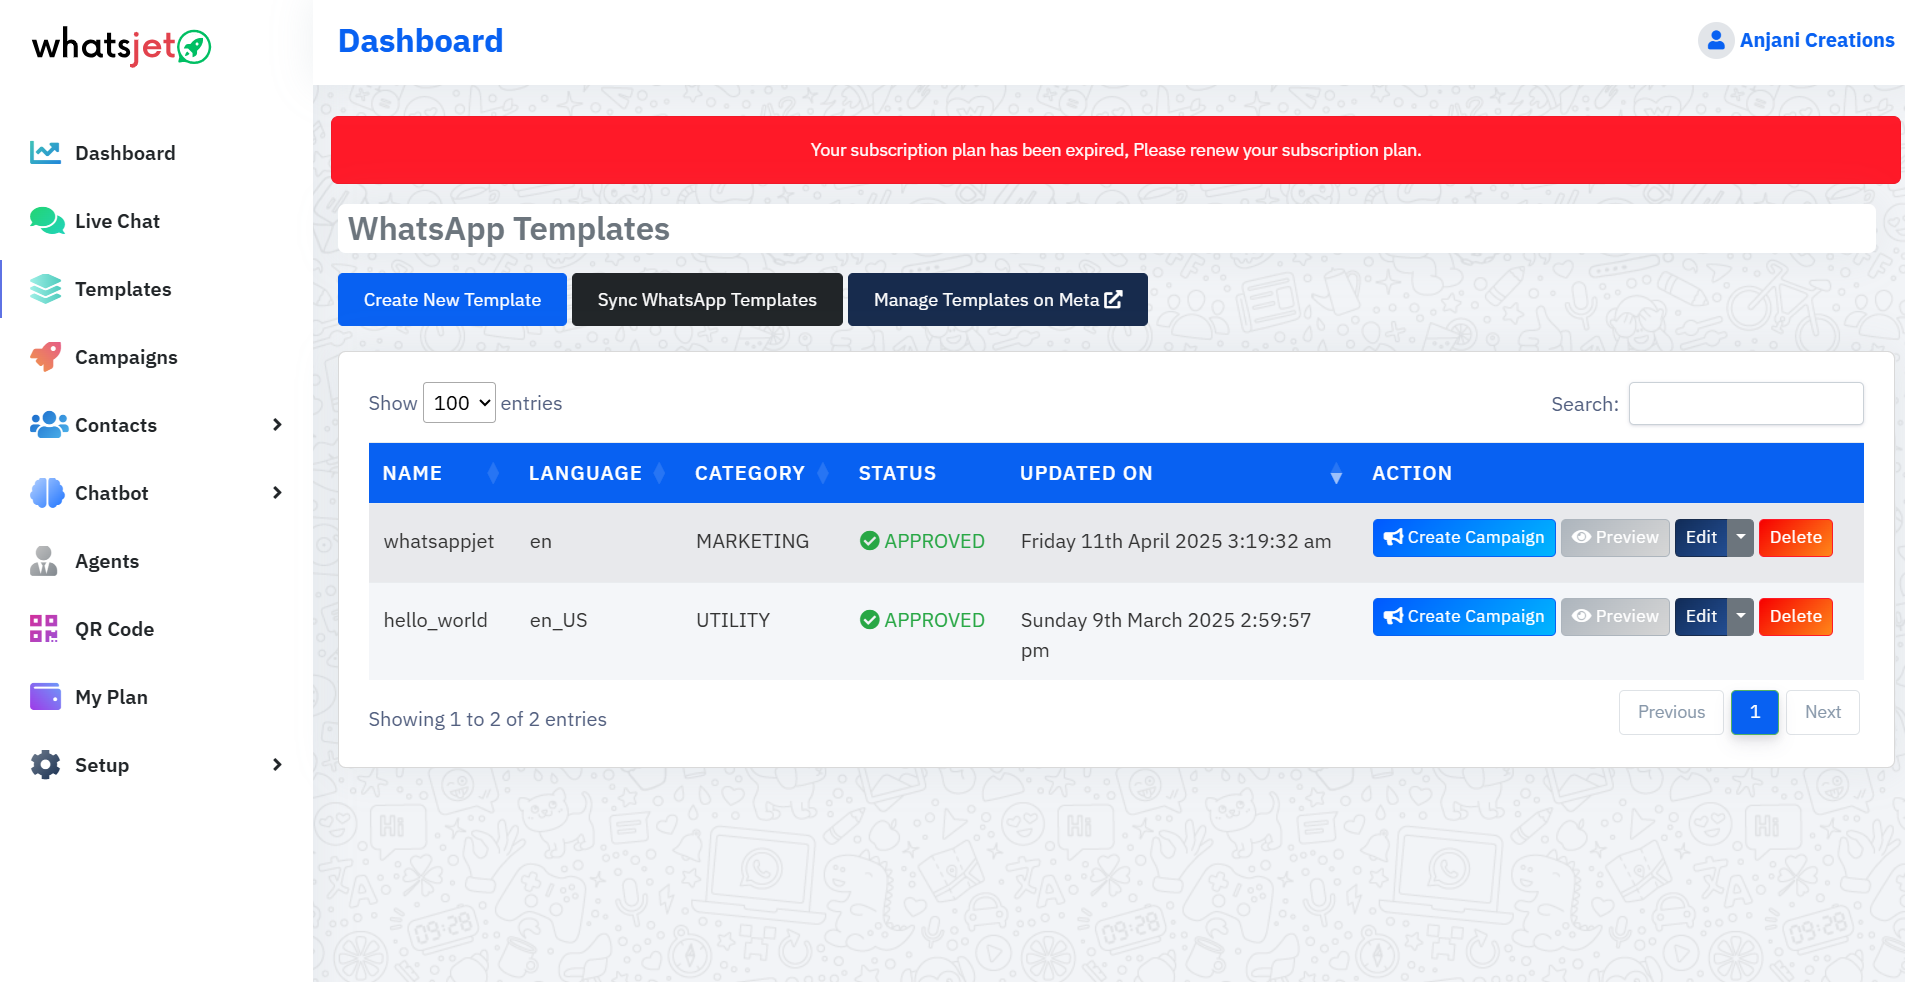Image resolution: width=1905 pixels, height=982 pixels.
Task: Click the Chatbot brain icon
Action: [x=47, y=493]
